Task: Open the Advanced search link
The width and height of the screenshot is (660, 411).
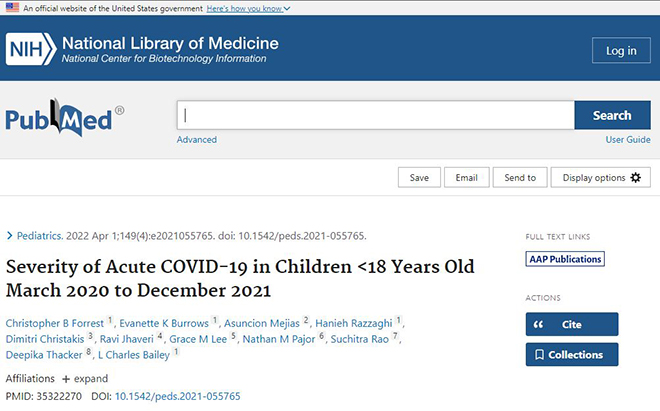Action: click(x=197, y=140)
